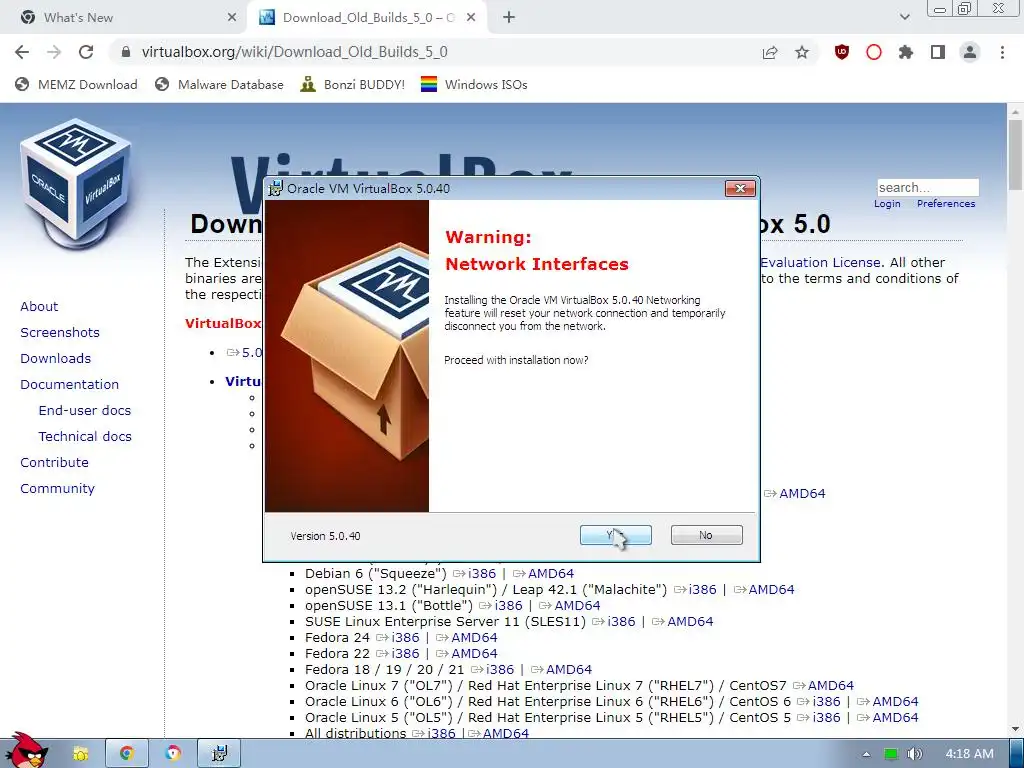The width and height of the screenshot is (1024, 768).
Task: Click the browser forward arrow
Action: click(54, 52)
